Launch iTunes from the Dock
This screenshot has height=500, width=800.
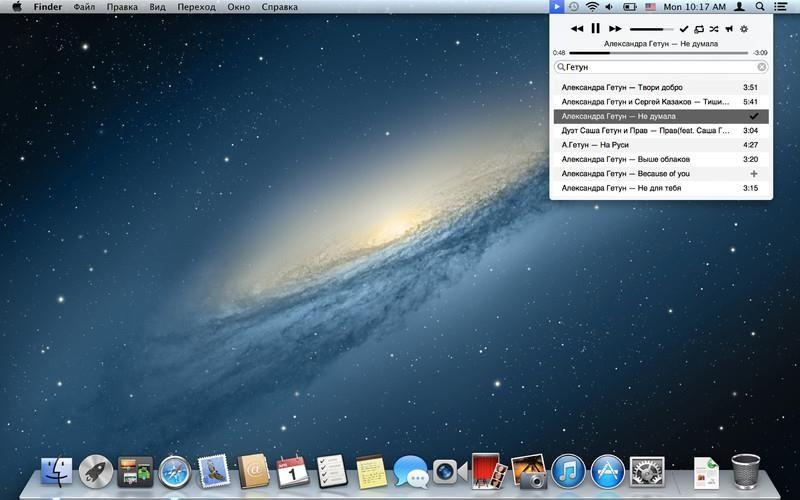[568, 472]
